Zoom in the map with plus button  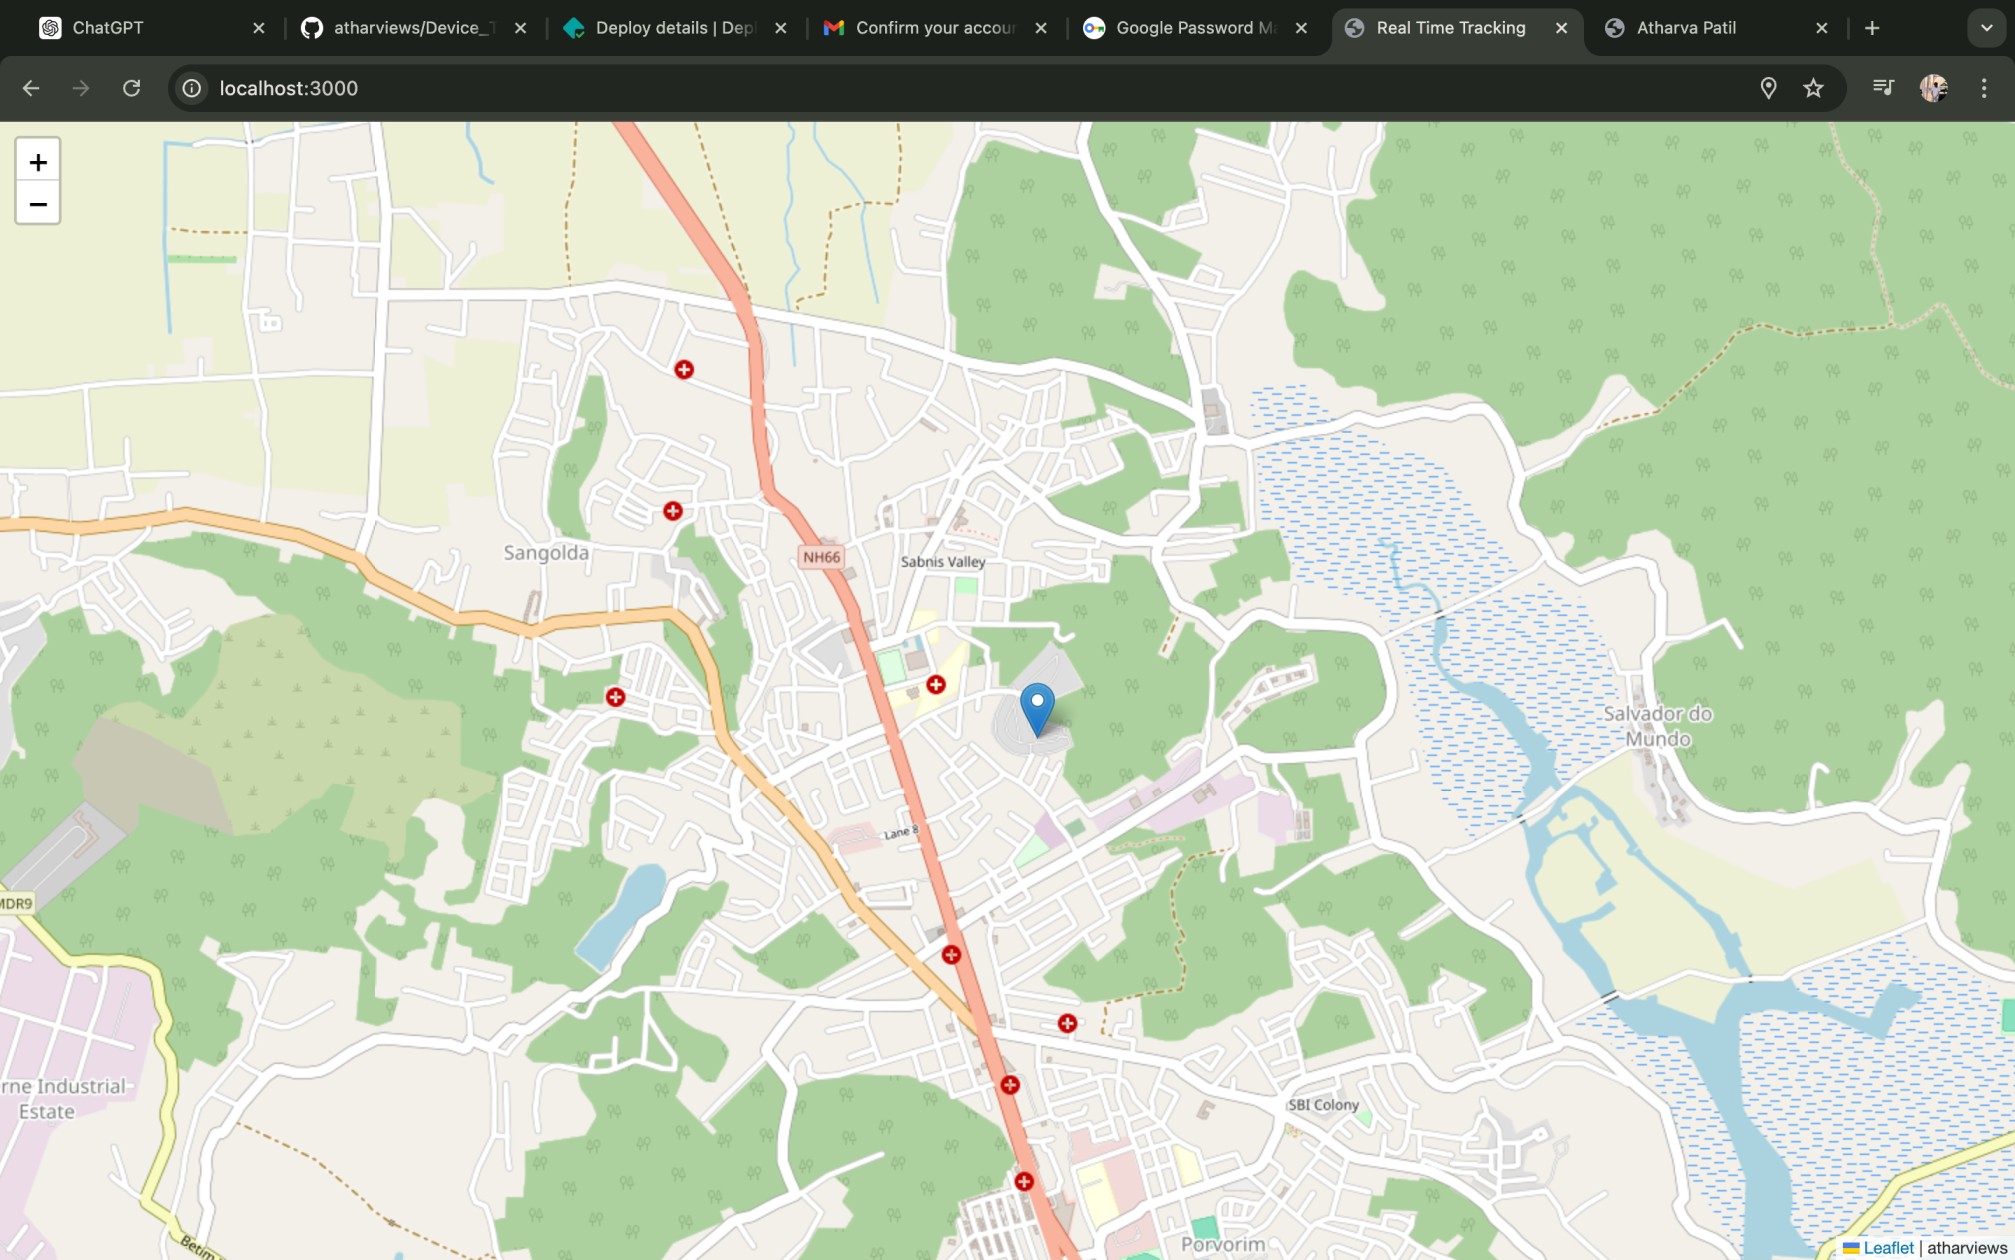(x=38, y=161)
